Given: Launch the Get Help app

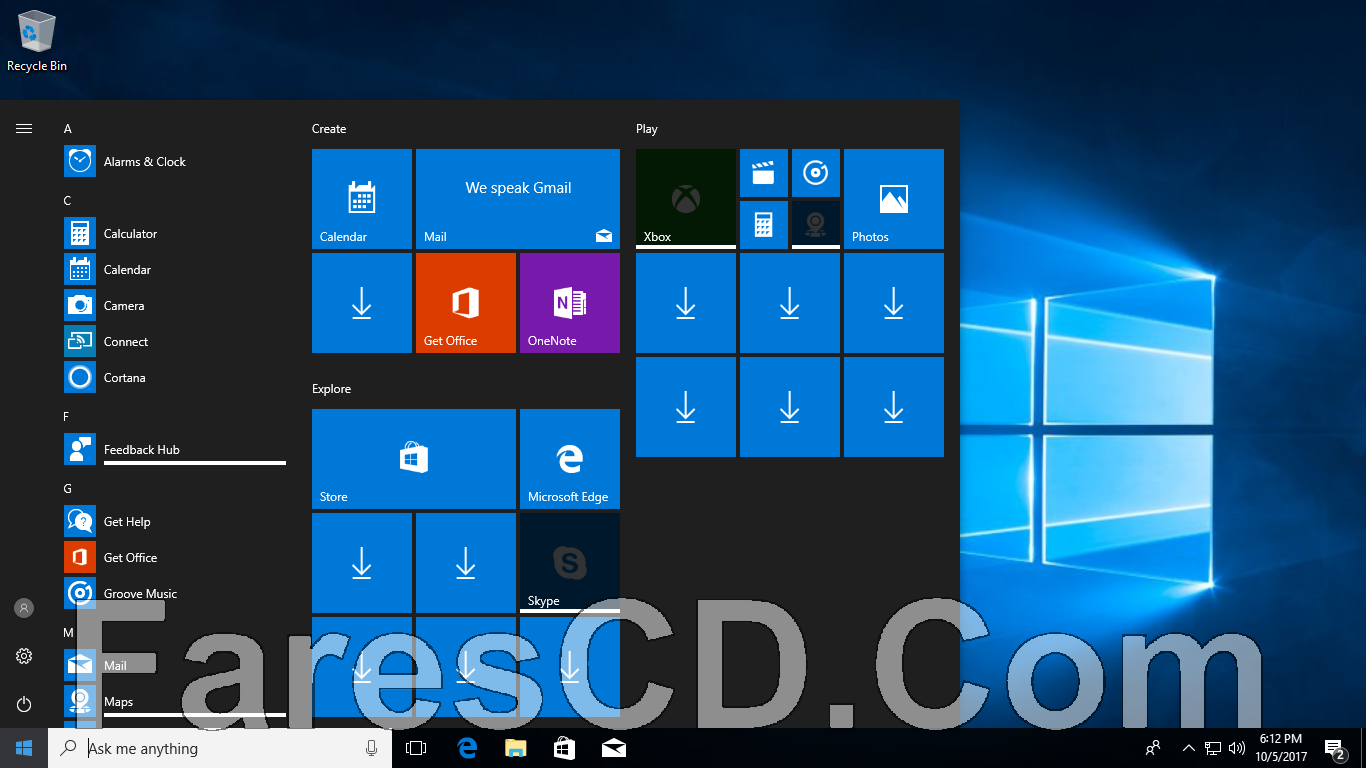Looking at the screenshot, I should (175, 522).
